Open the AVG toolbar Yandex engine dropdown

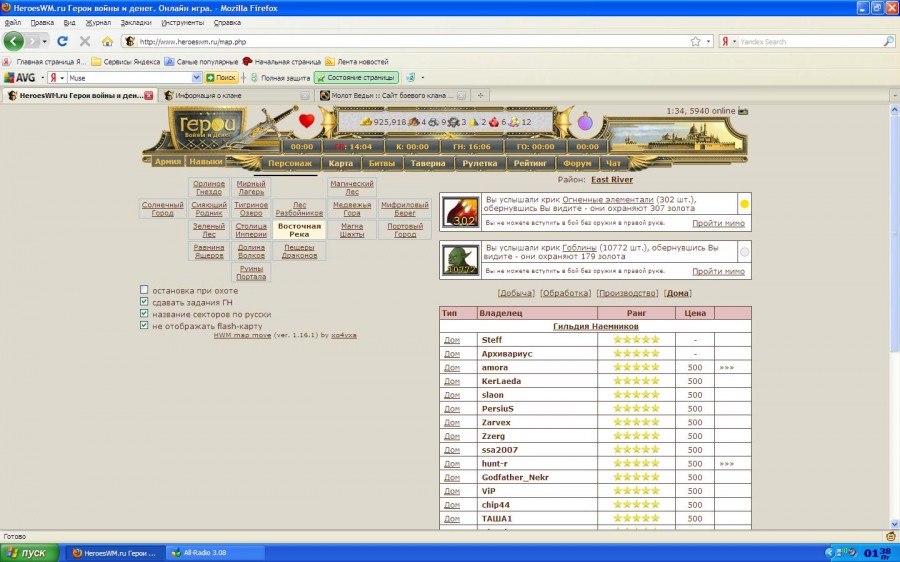(62, 77)
